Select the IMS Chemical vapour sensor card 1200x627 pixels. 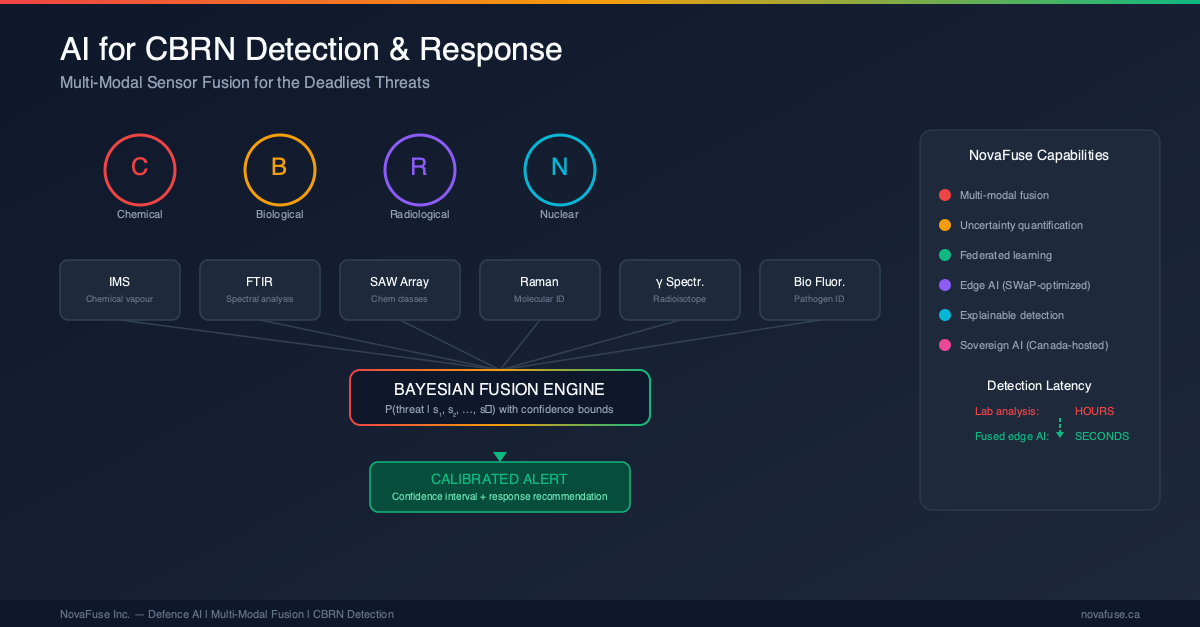(120, 290)
